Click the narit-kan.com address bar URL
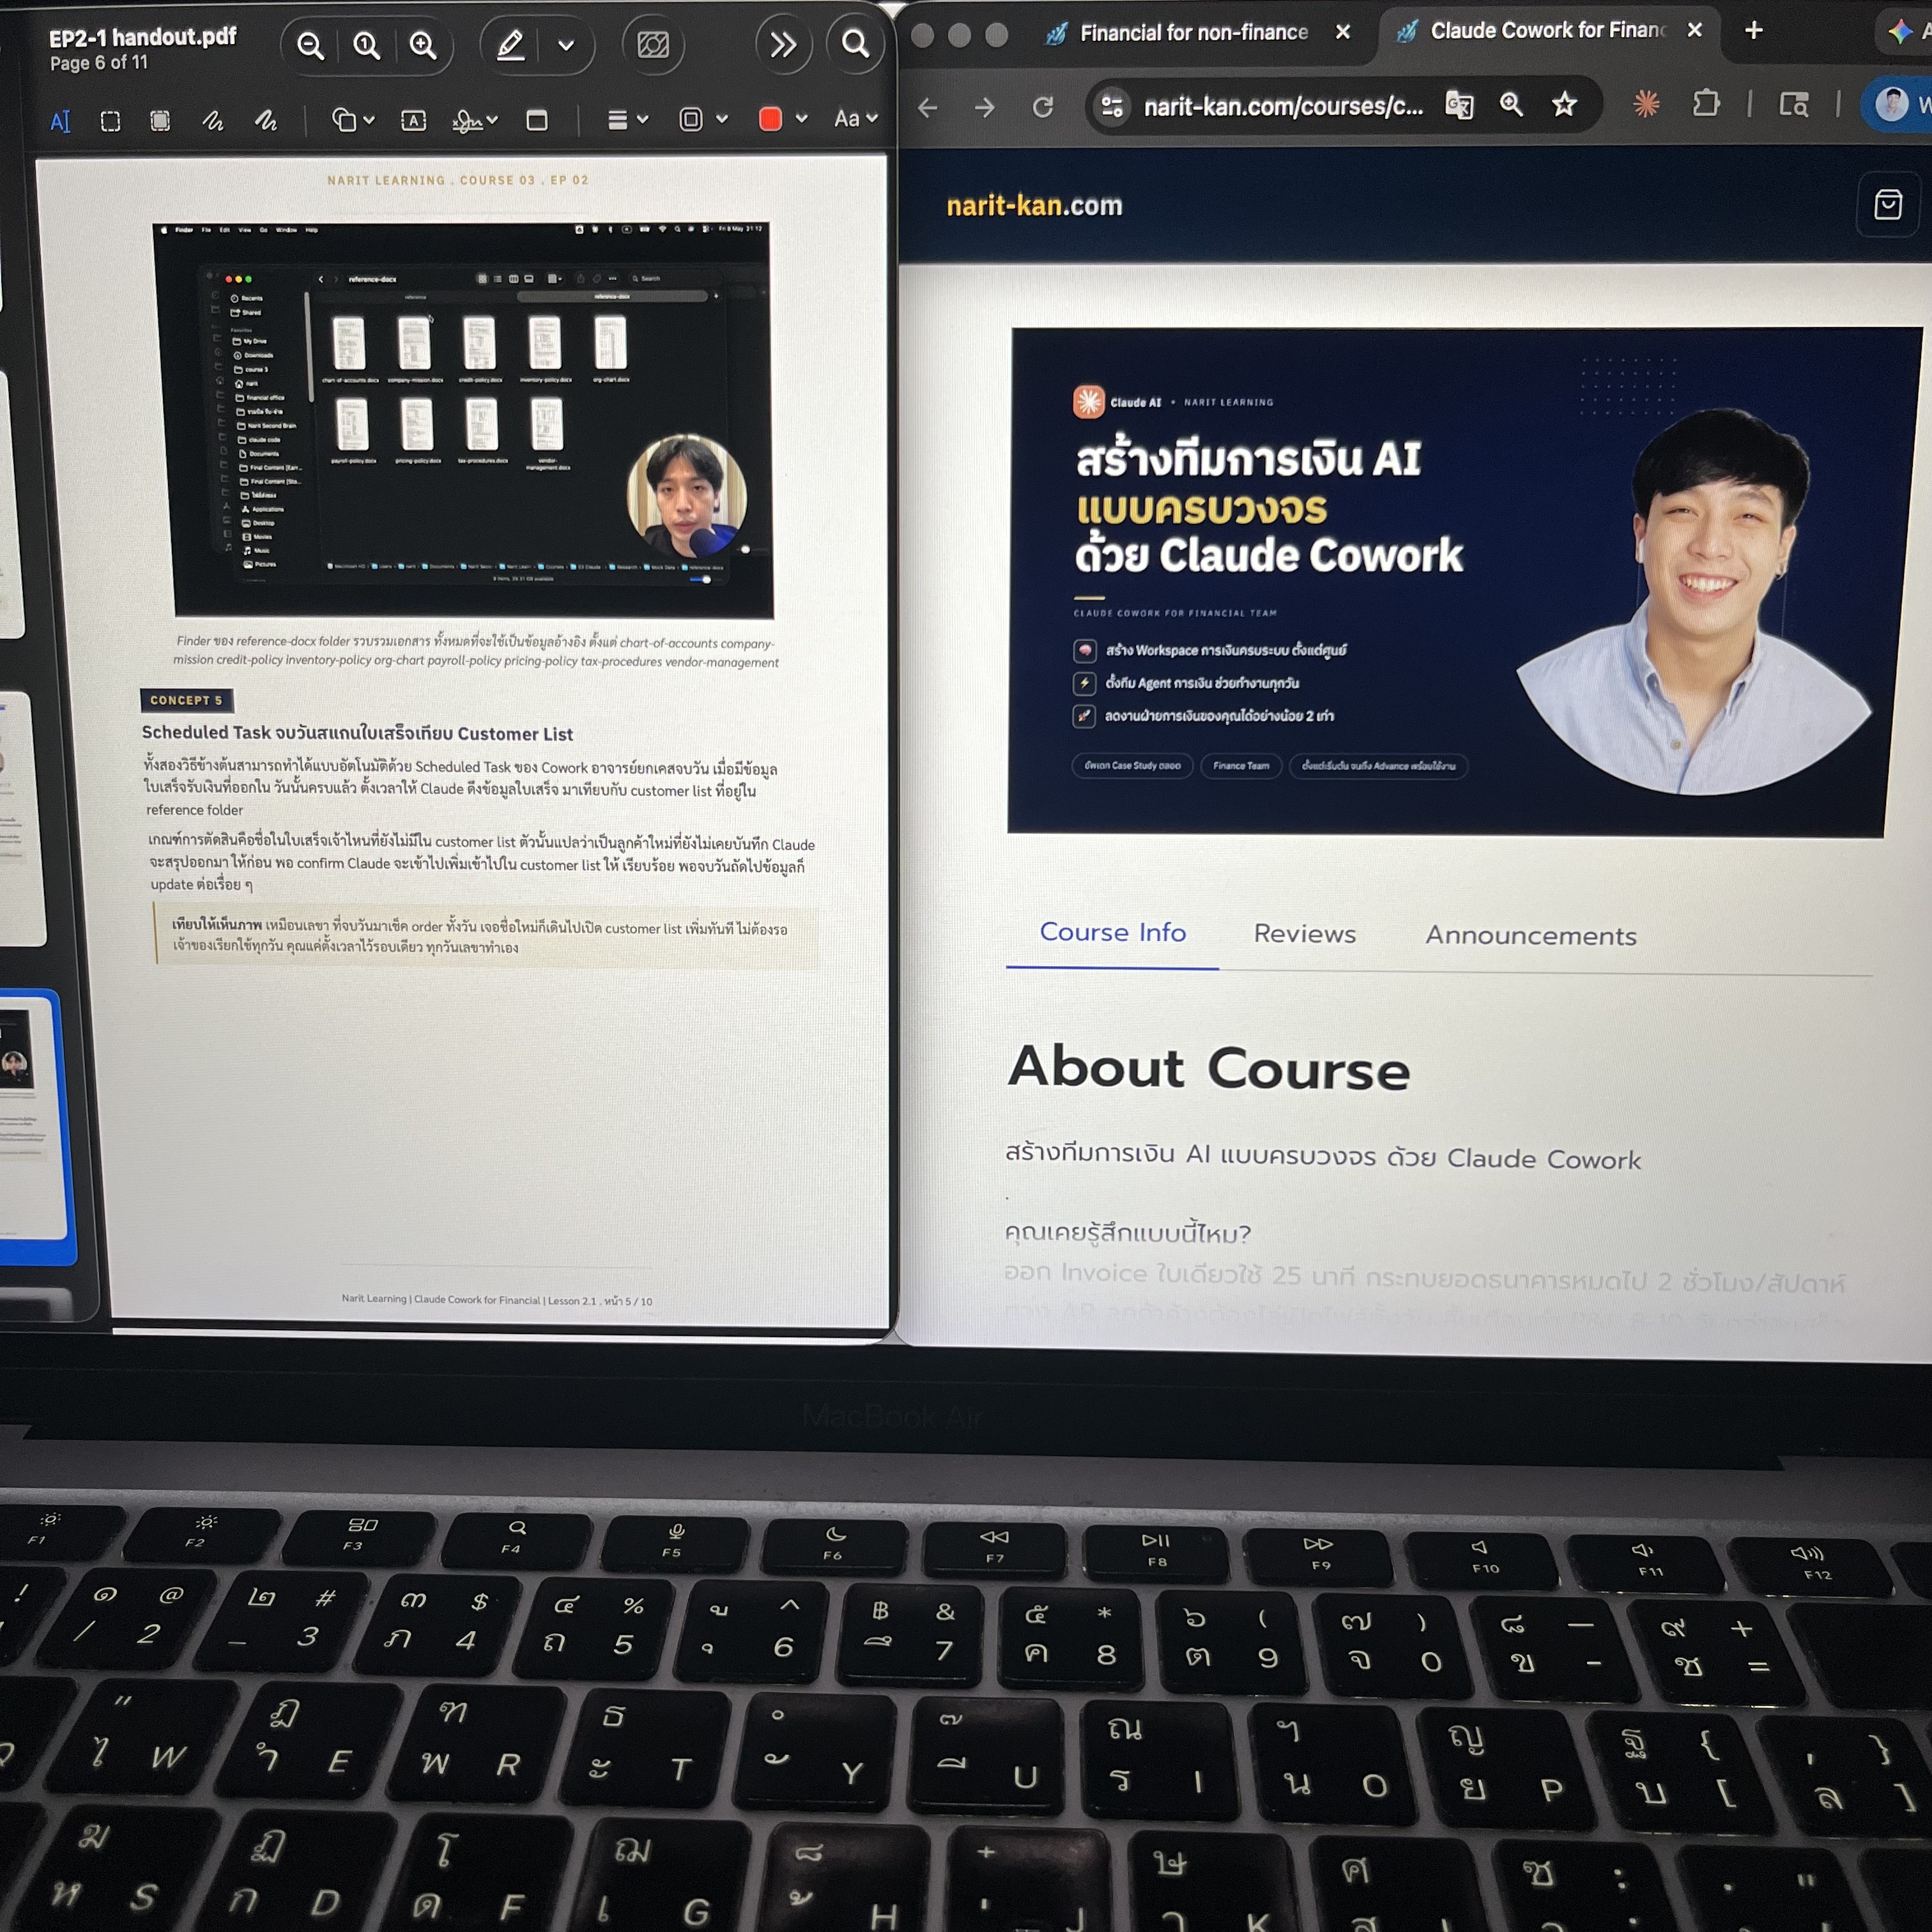 (x=1283, y=106)
